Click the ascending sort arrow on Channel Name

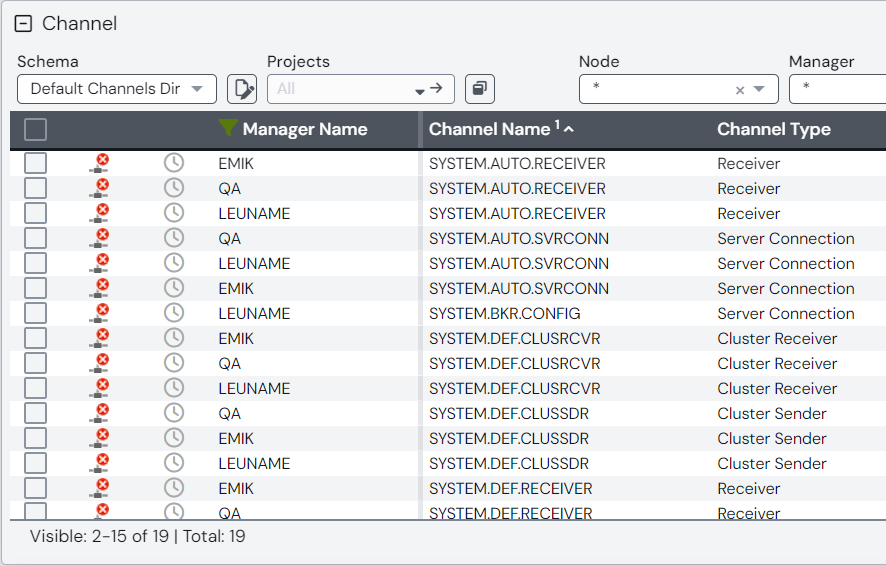click(x=569, y=129)
